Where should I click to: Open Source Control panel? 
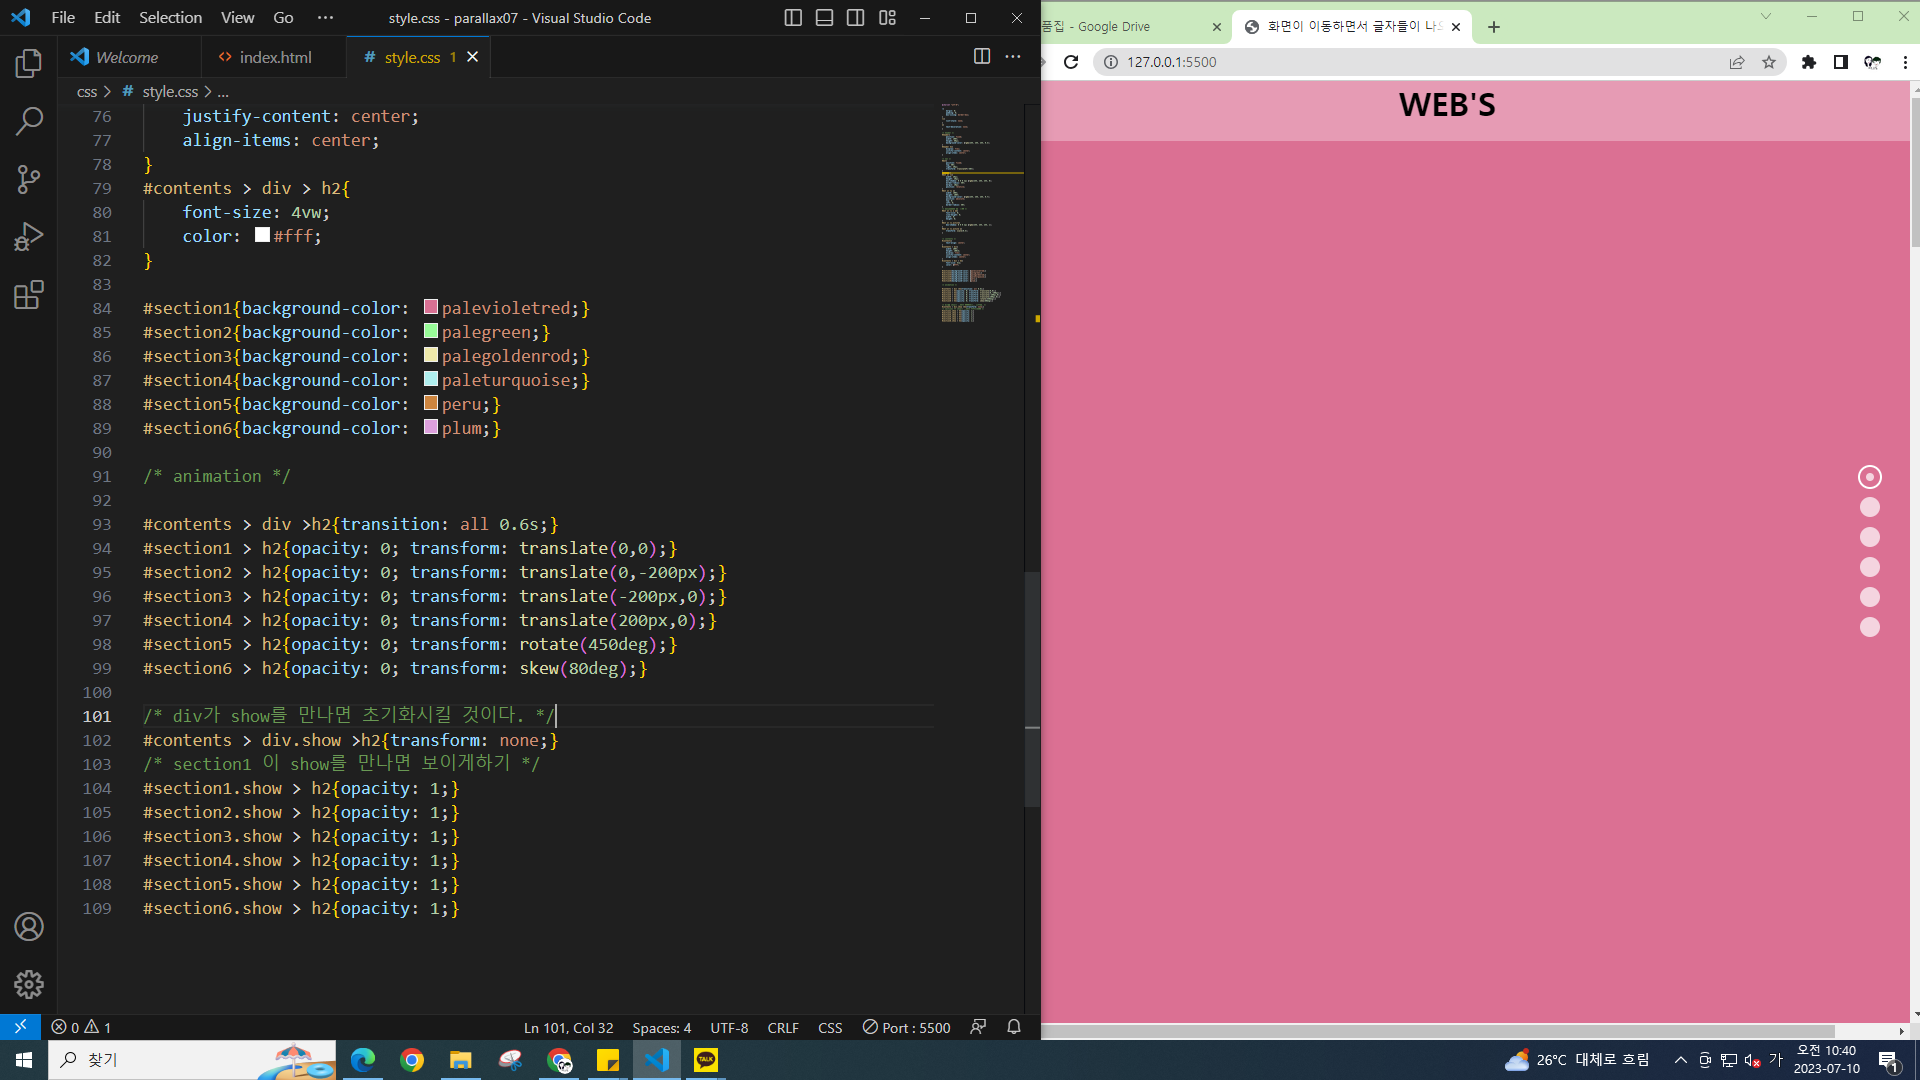pyautogui.click(x=29, y=179)
